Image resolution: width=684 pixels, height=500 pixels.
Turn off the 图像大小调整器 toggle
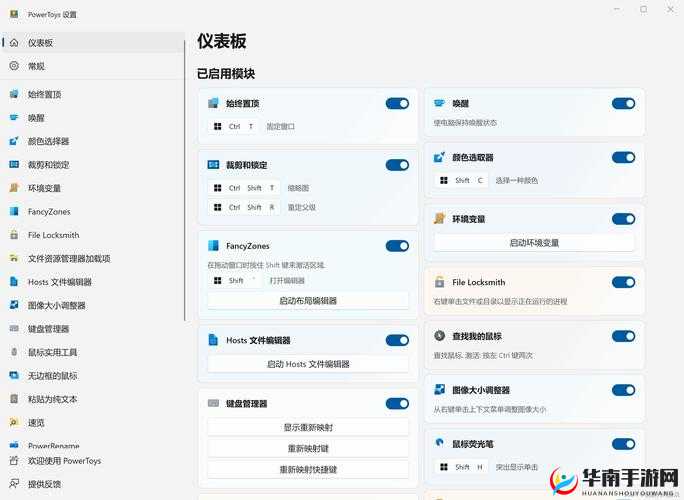[623, 390]
